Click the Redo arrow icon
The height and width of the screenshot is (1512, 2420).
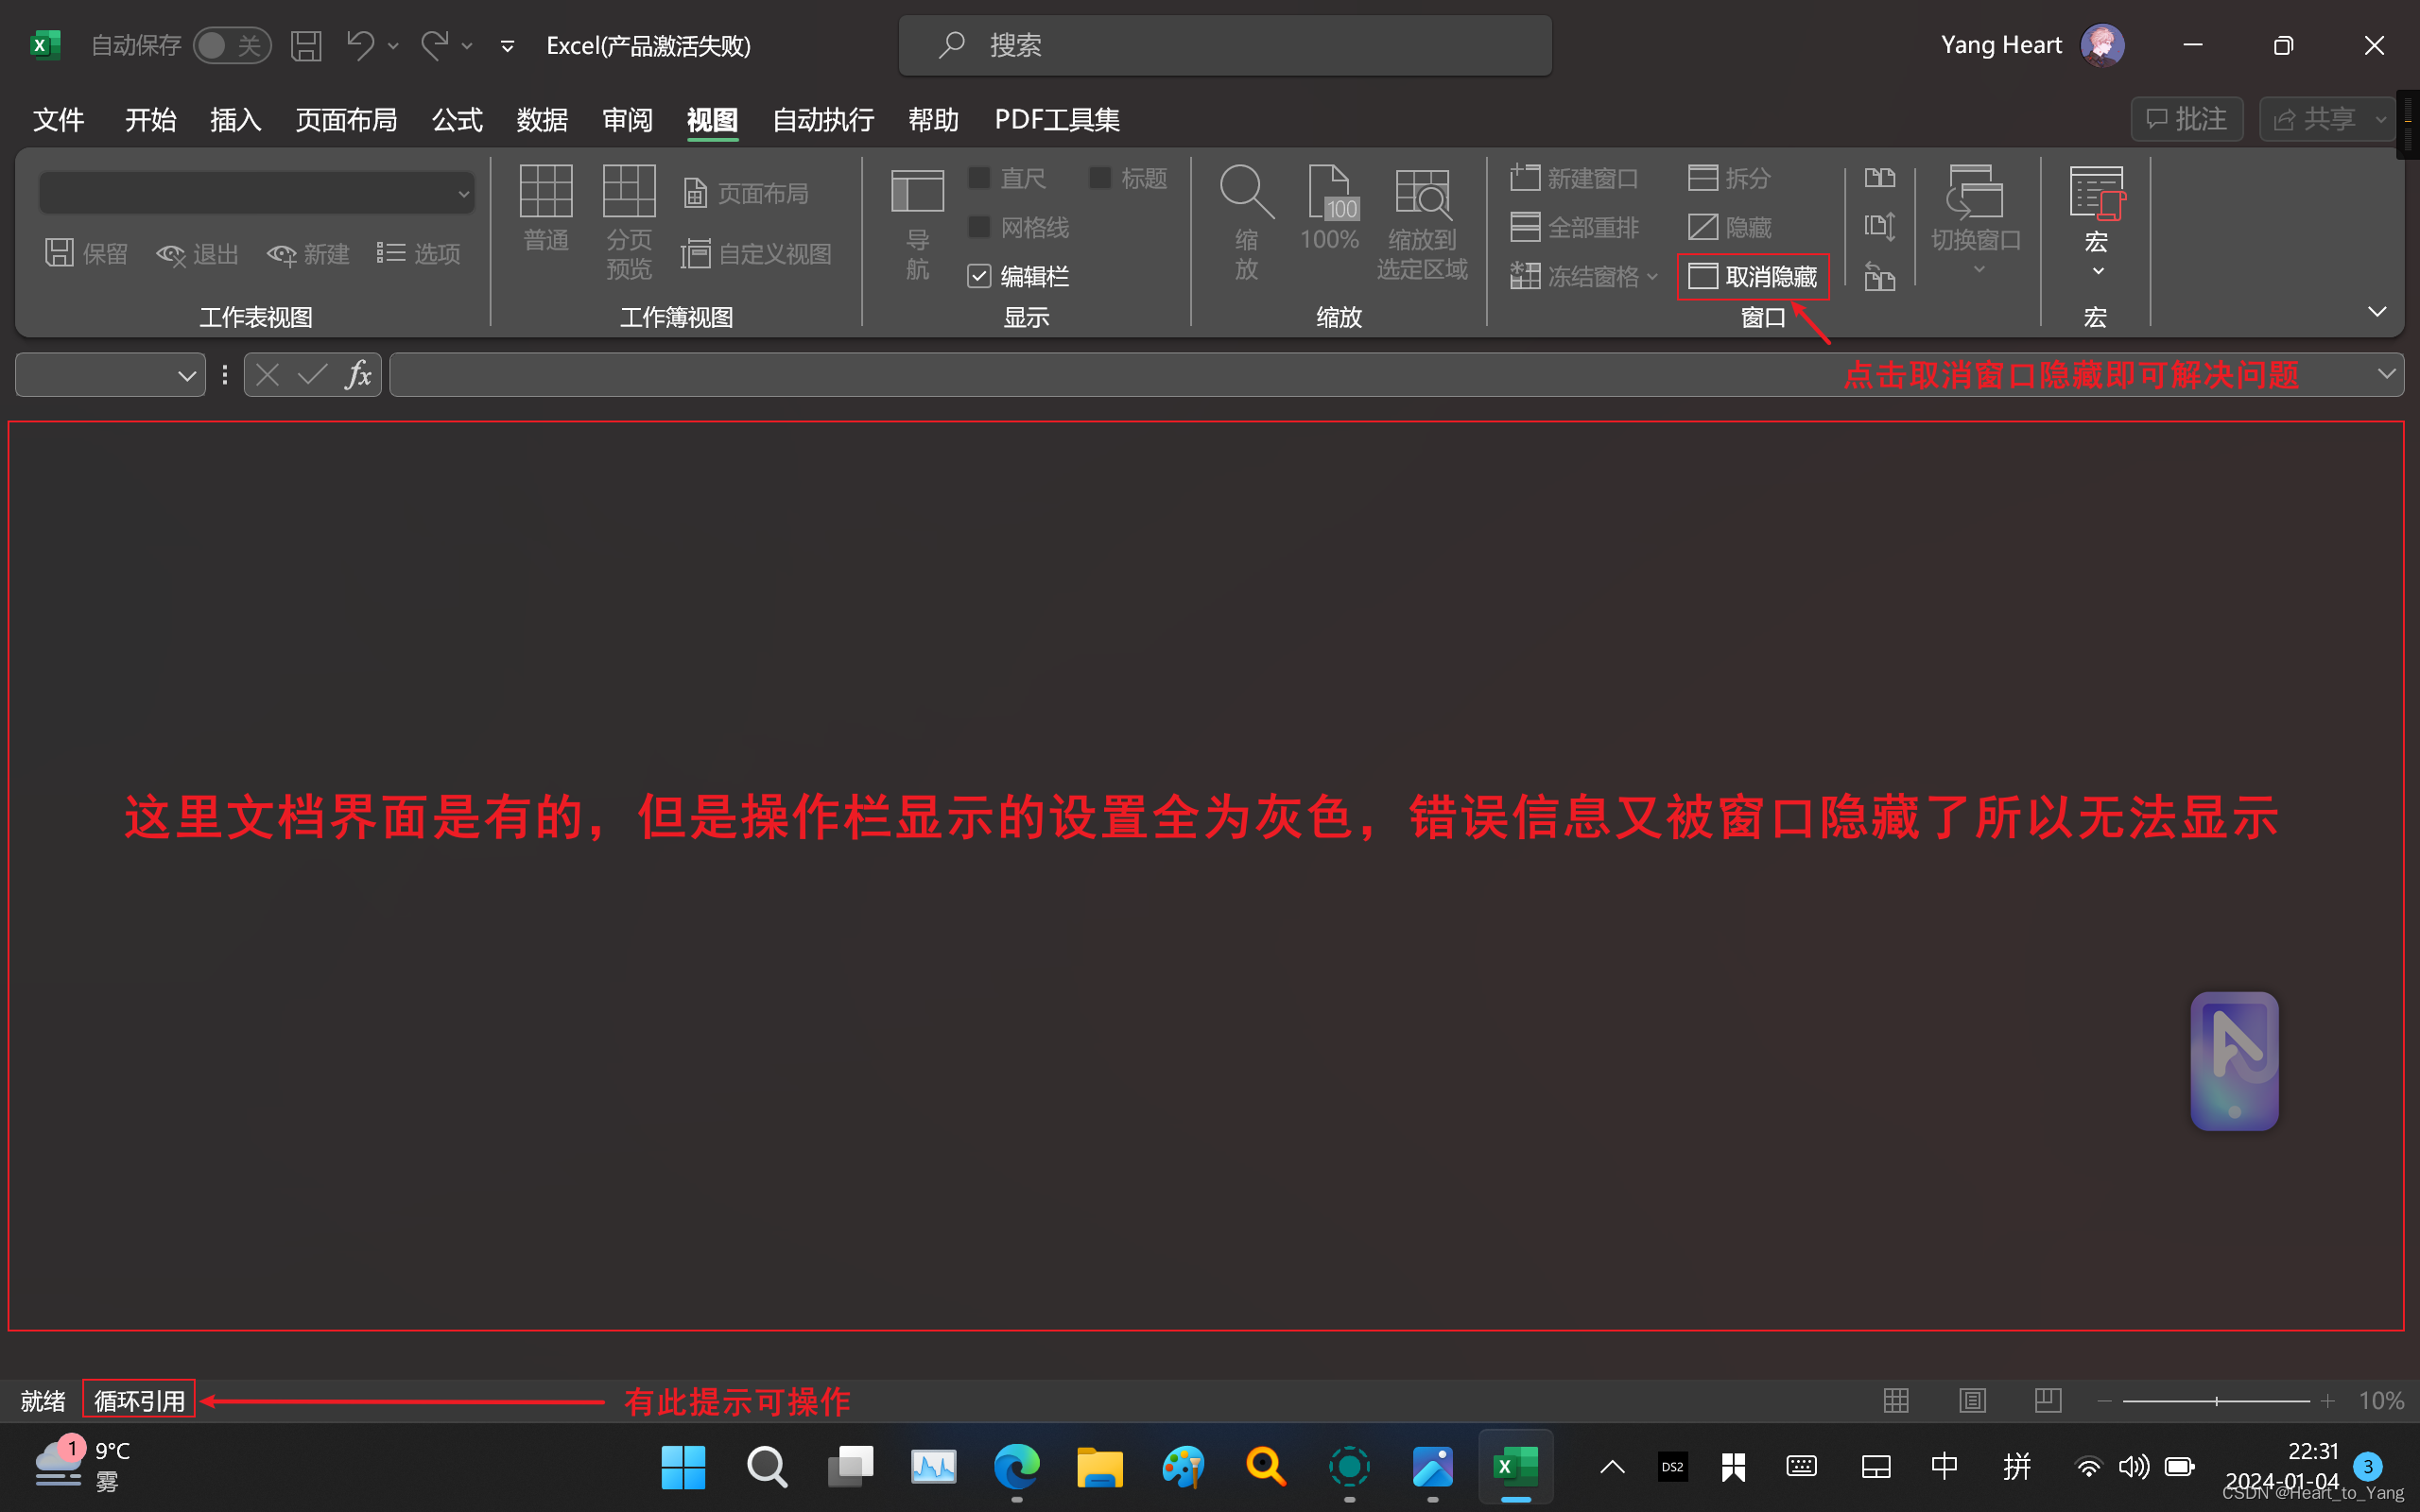click(x=435, y=45)
